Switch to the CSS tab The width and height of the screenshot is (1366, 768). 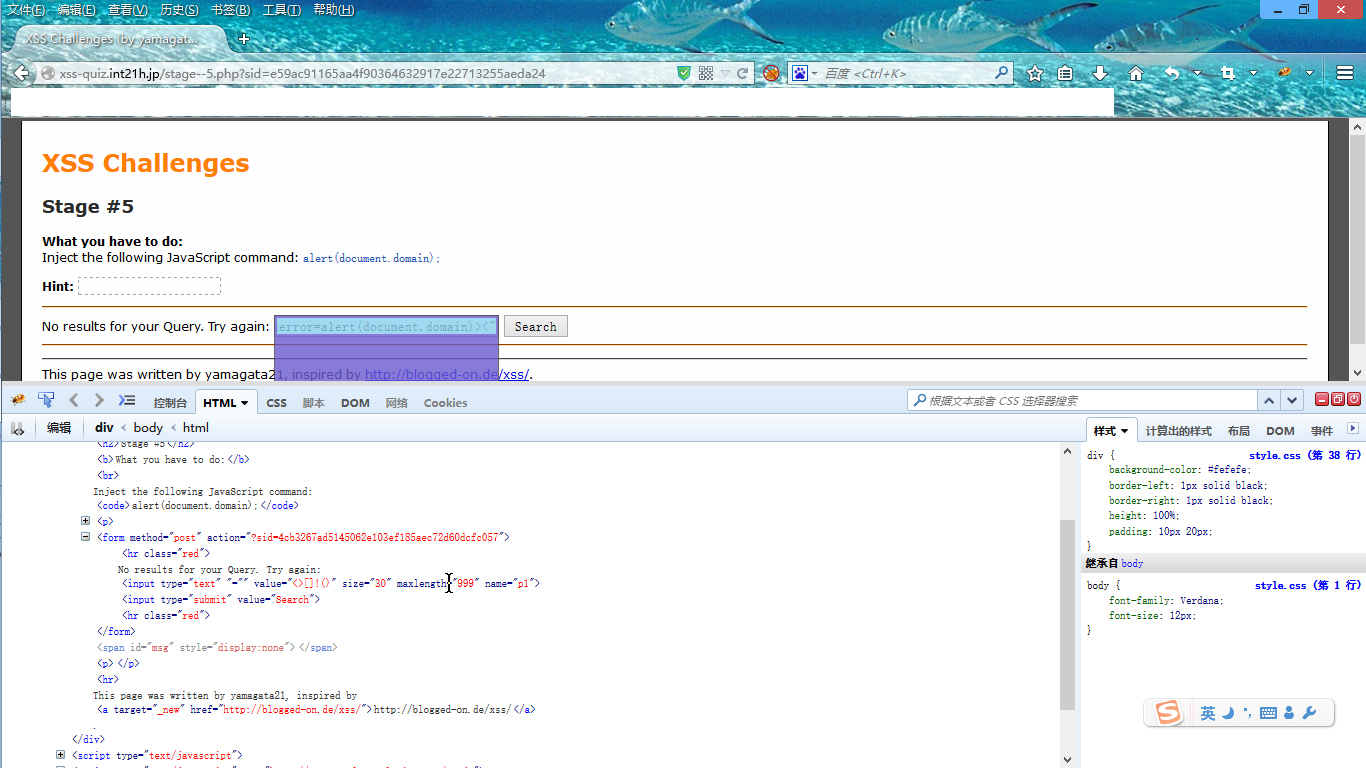[276, 403]
